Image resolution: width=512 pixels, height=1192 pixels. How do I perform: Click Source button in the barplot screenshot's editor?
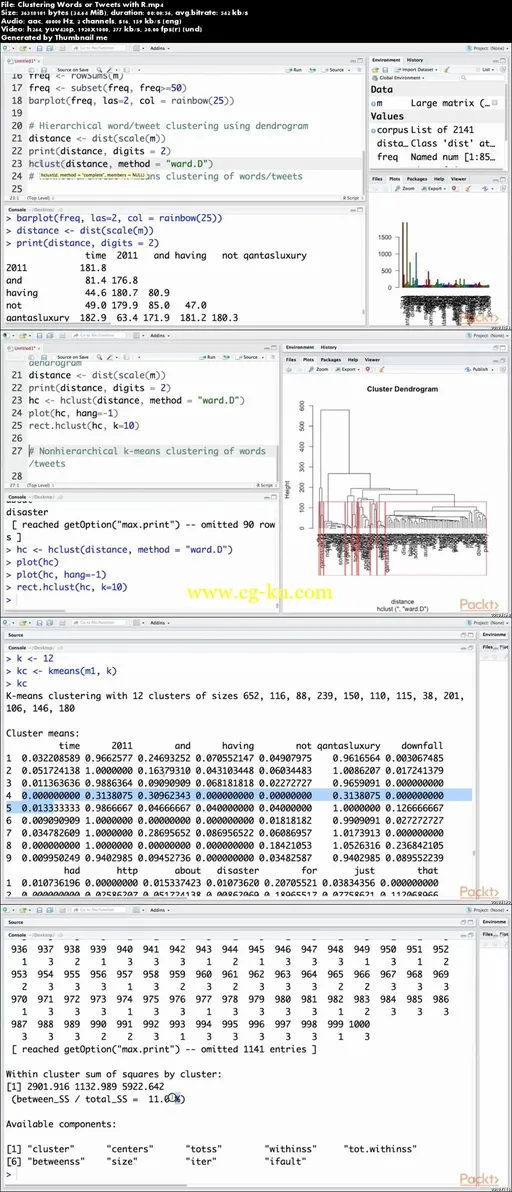coord(335,69)
